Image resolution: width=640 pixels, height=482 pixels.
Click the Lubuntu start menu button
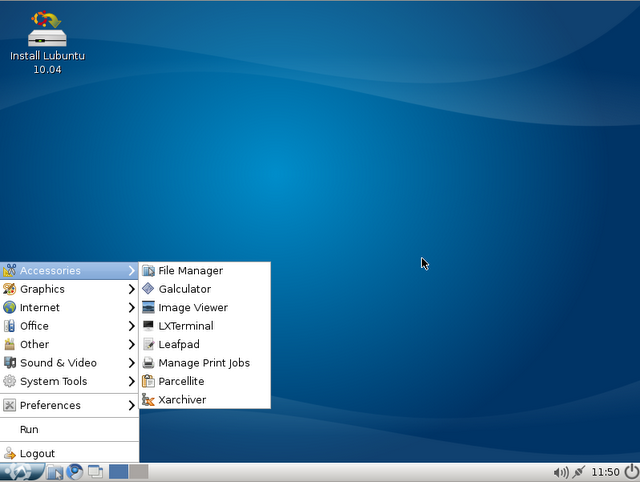click(x=20, y=472)
